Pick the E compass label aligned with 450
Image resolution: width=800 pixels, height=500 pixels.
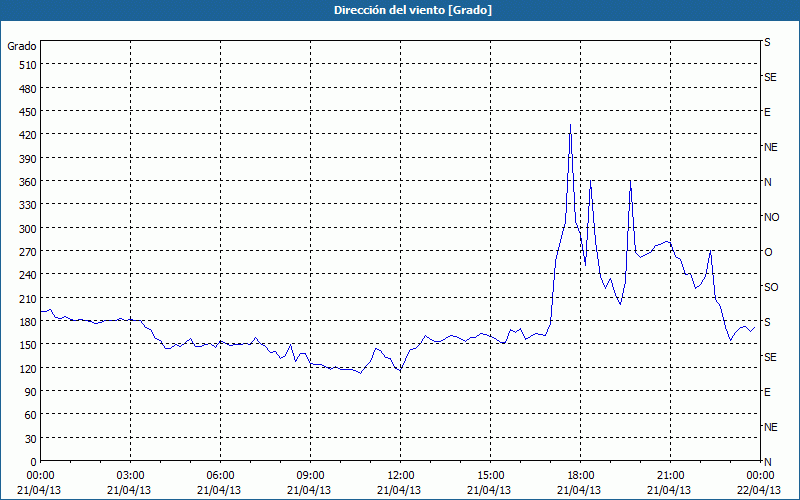click(767, 112)
